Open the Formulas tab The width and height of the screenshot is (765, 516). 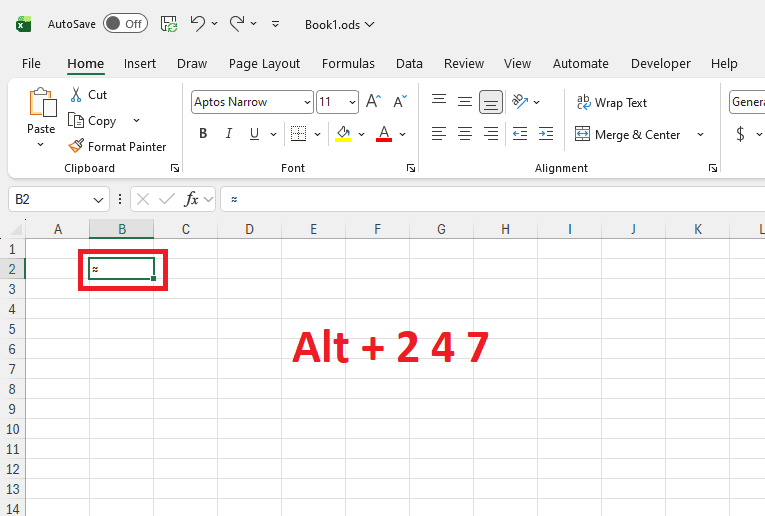[348, 64]
